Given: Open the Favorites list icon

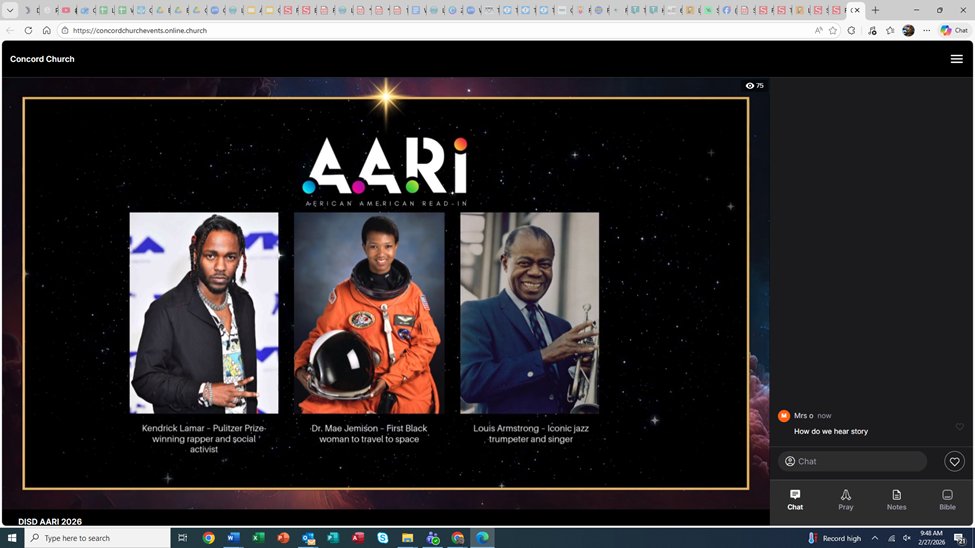Looking at the screenshot, I should [x=890, y=30].
